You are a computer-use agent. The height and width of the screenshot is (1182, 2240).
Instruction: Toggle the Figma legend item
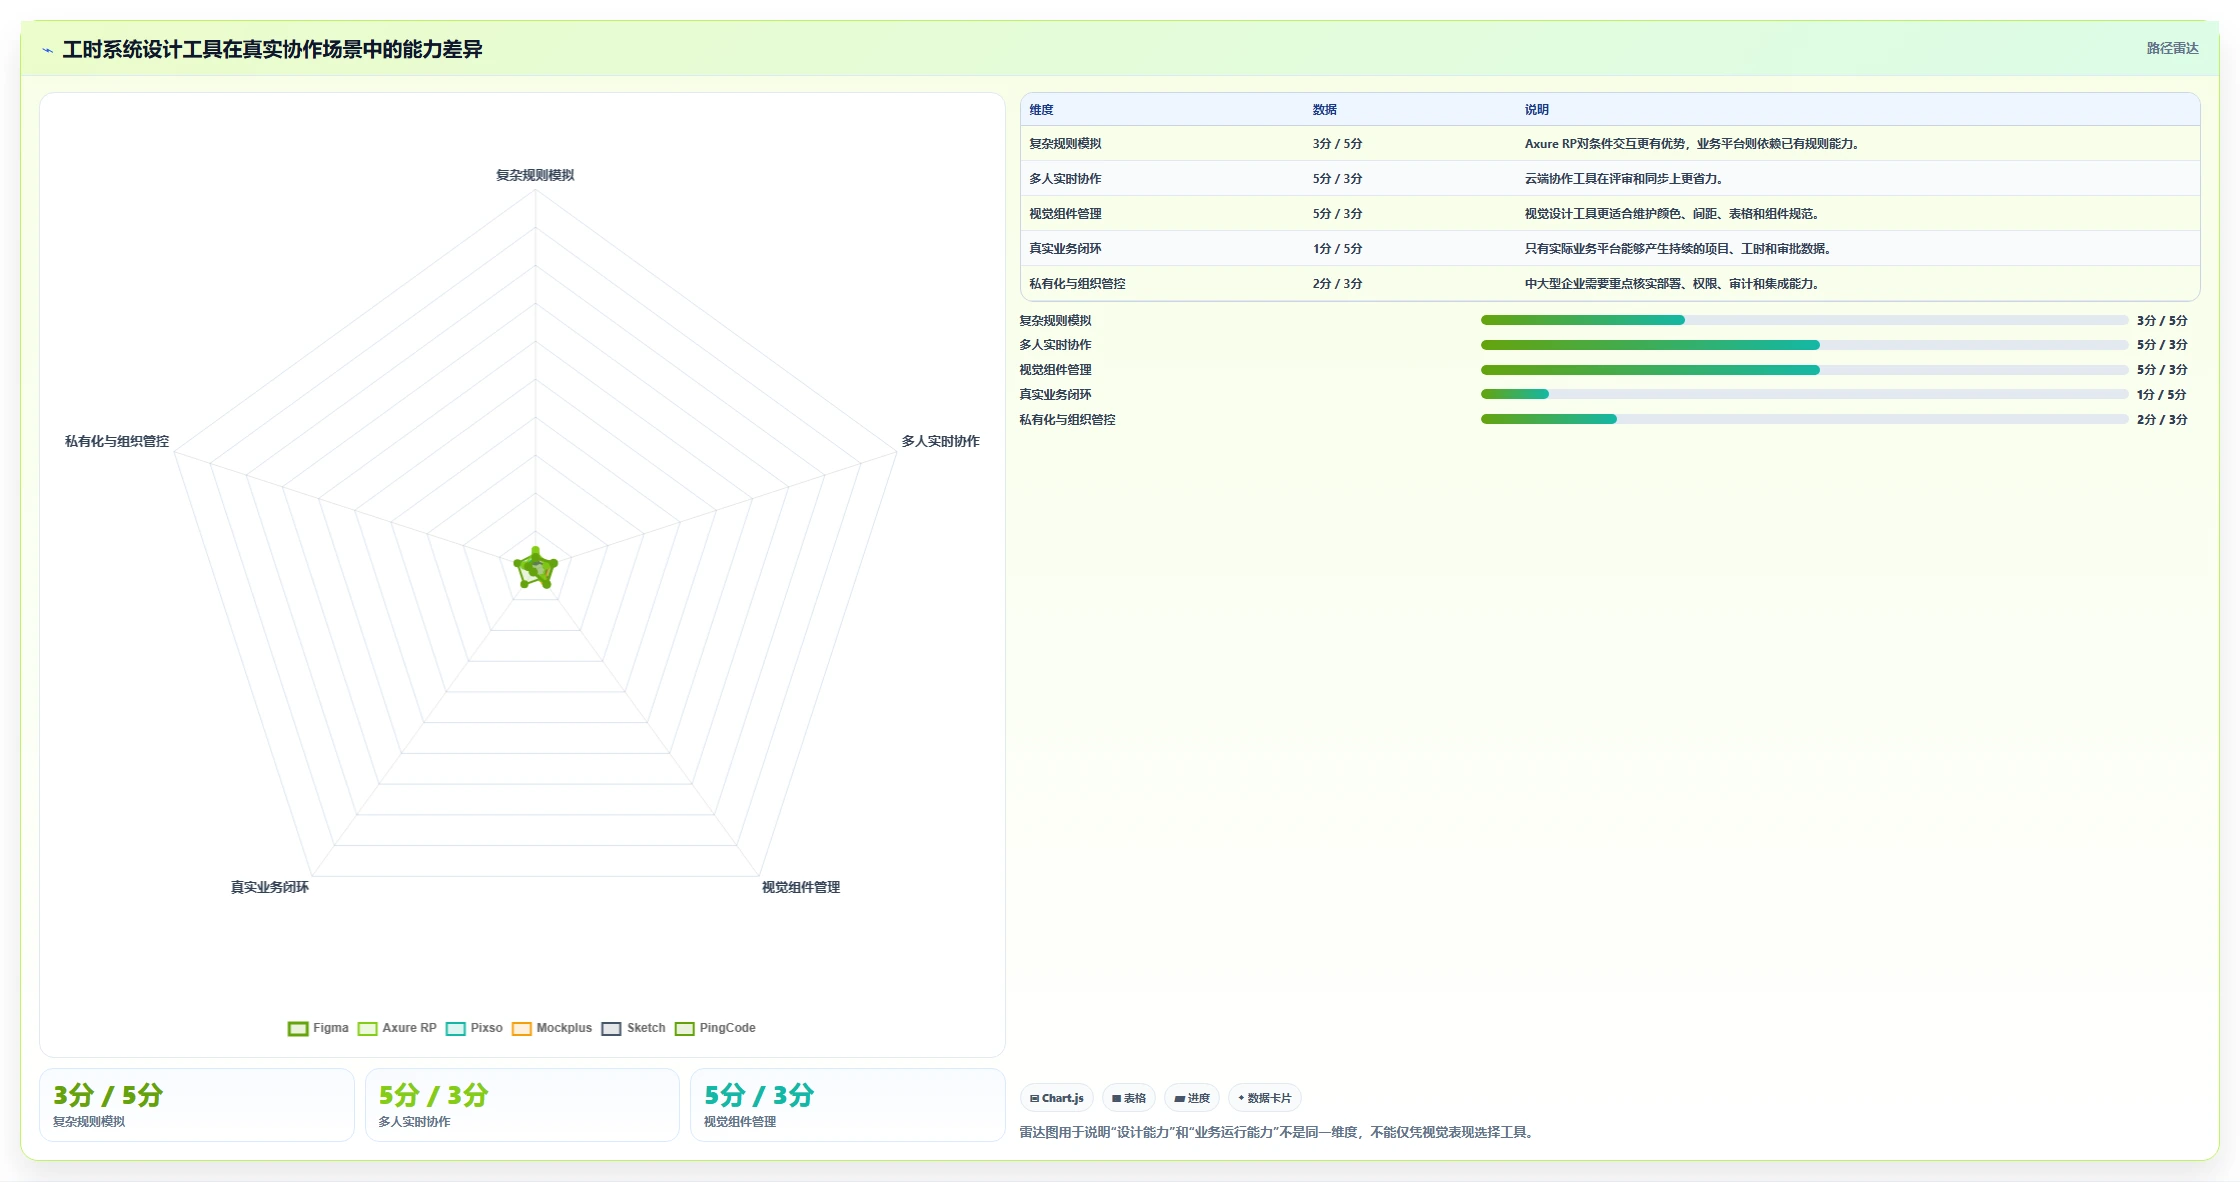click(318, 1028)
